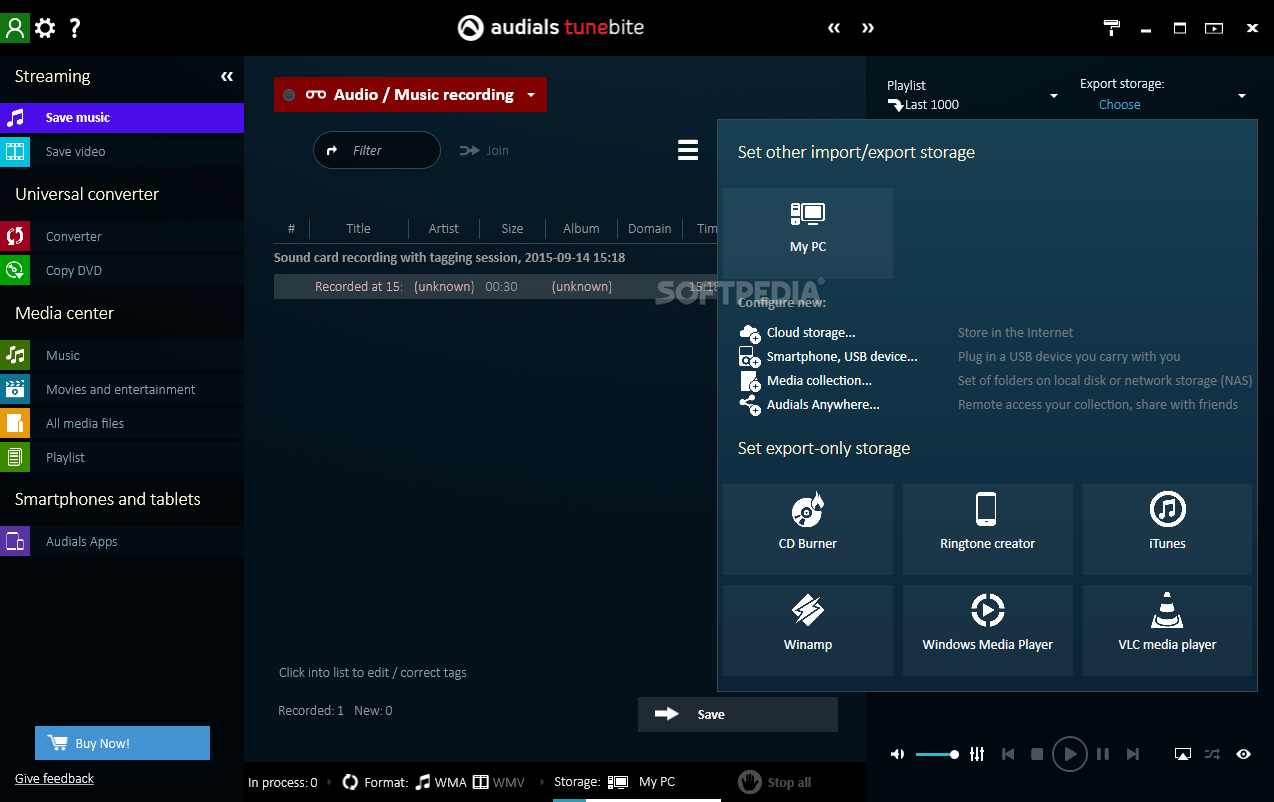Start playback with the Play button
The image size is (1274, 802).
click(1070, 754)
